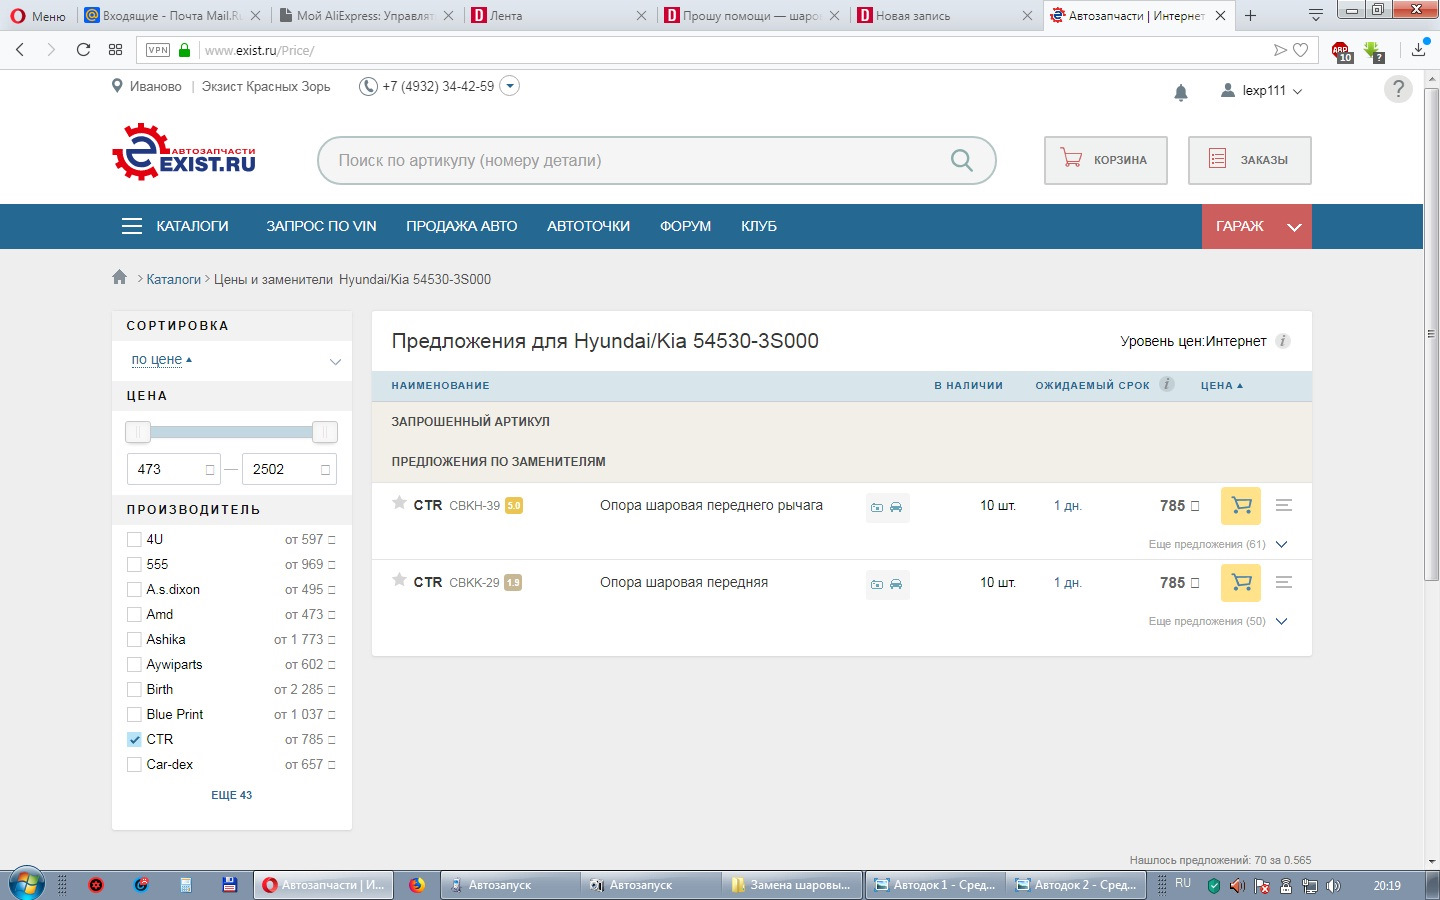Add CTR CBKK-29 to cart
Viewport: 1440px width, 900px height.
[1241, 583]
